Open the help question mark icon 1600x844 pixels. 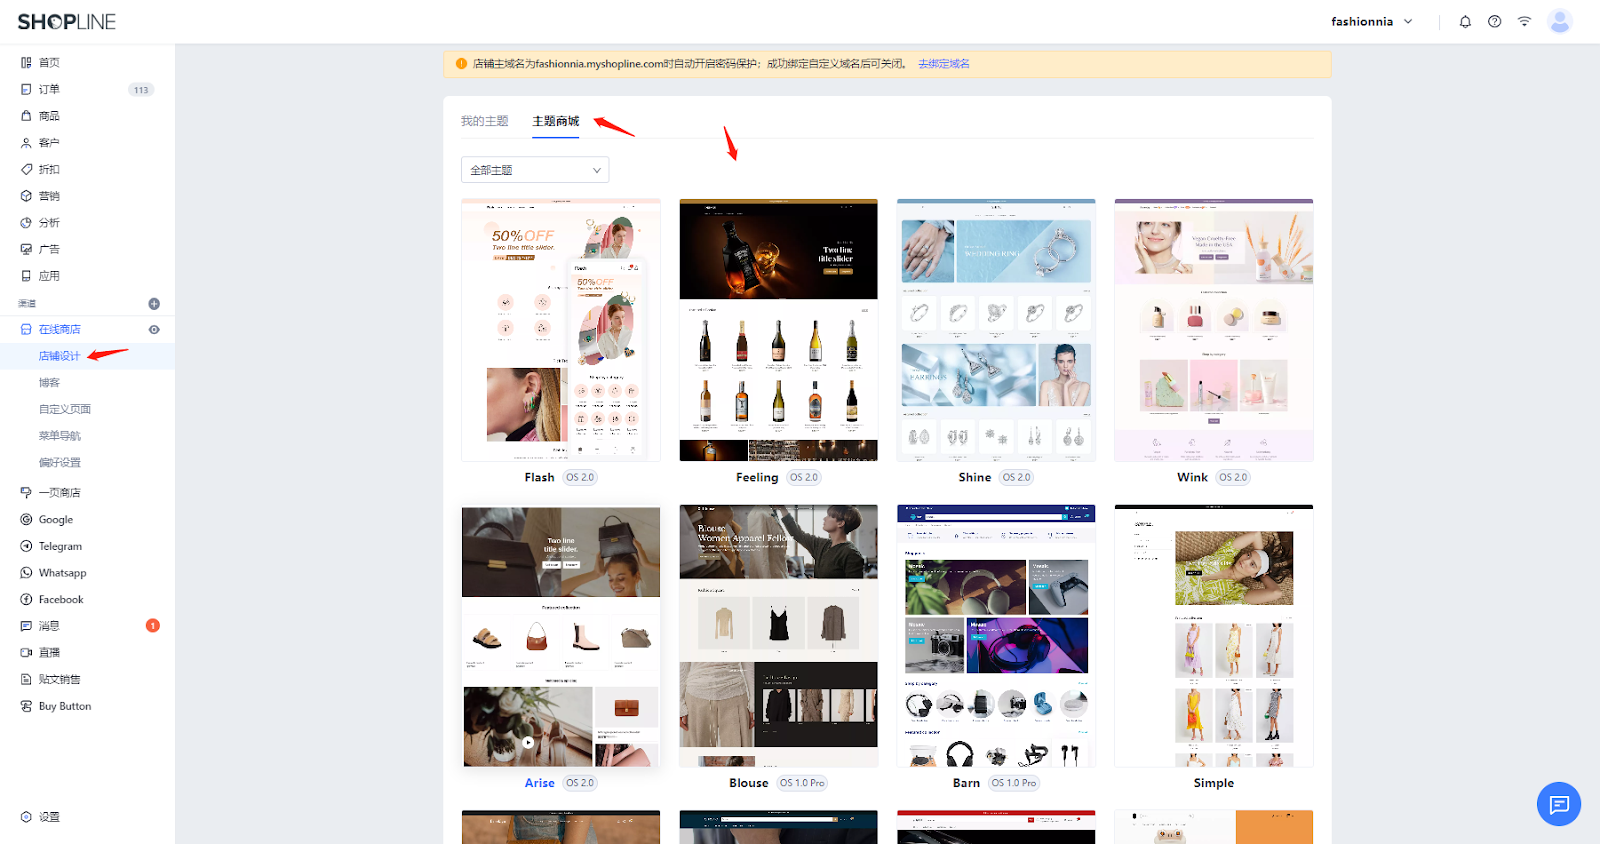coord(1494,22)
